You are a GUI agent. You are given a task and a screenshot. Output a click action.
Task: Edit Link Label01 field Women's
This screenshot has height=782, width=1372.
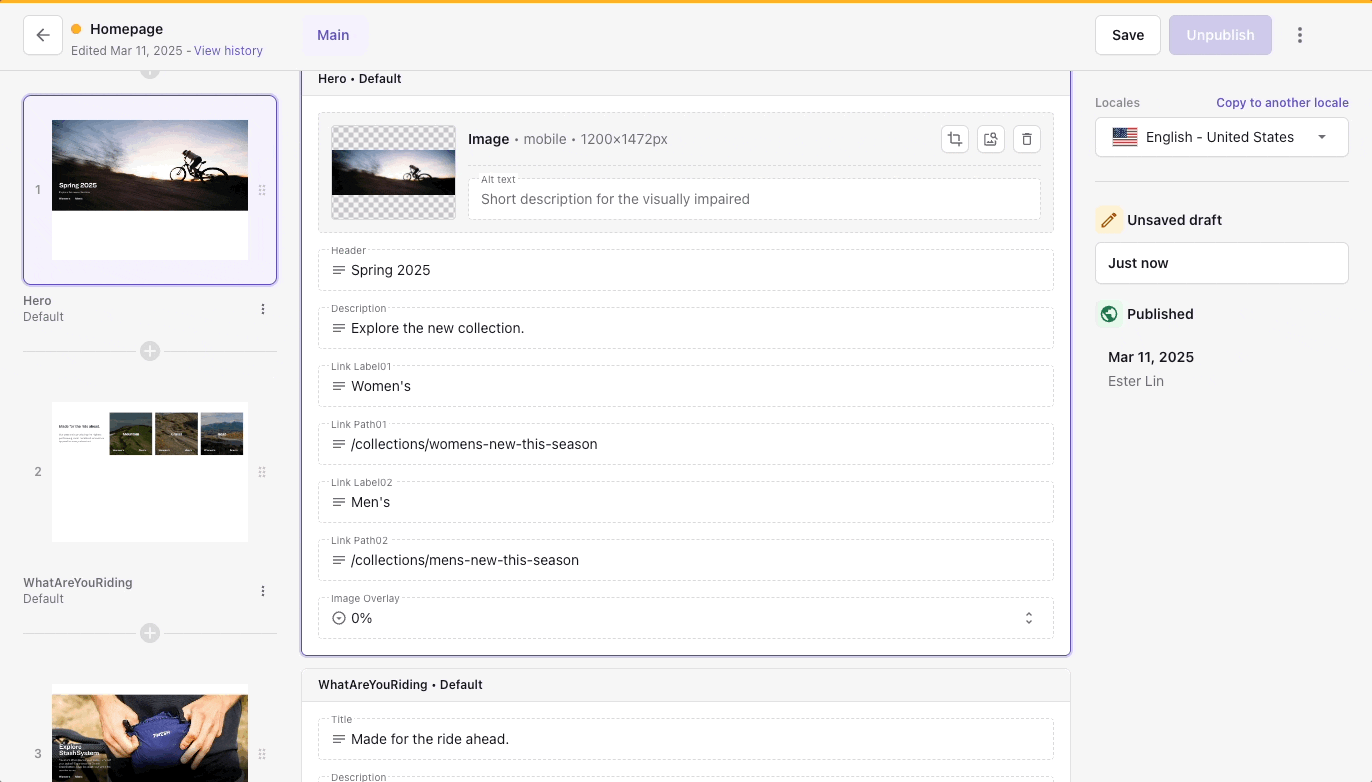pos(686,386)
